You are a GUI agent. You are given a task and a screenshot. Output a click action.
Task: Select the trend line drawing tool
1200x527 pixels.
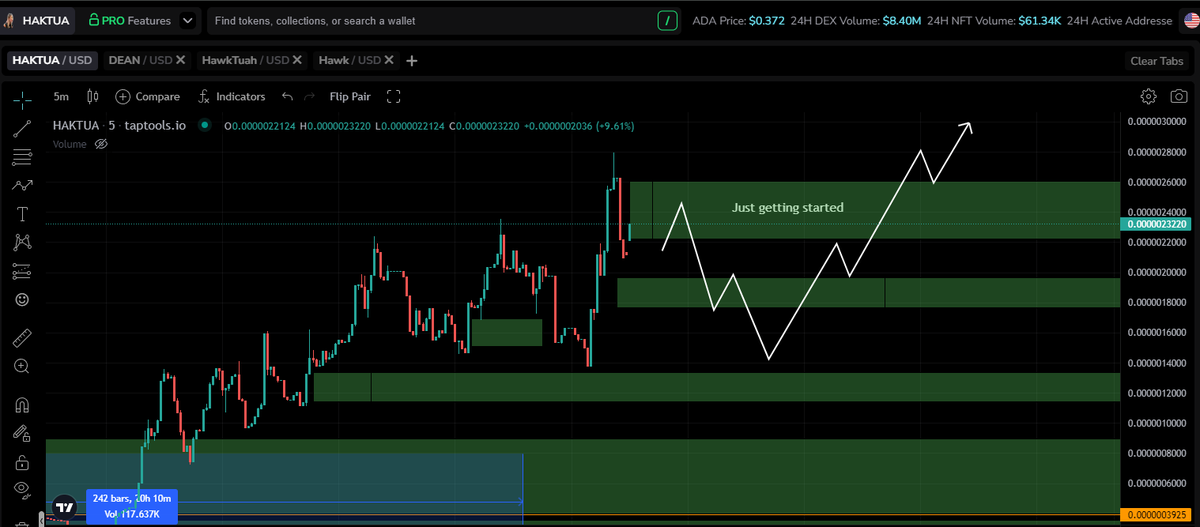pos(22,128)
